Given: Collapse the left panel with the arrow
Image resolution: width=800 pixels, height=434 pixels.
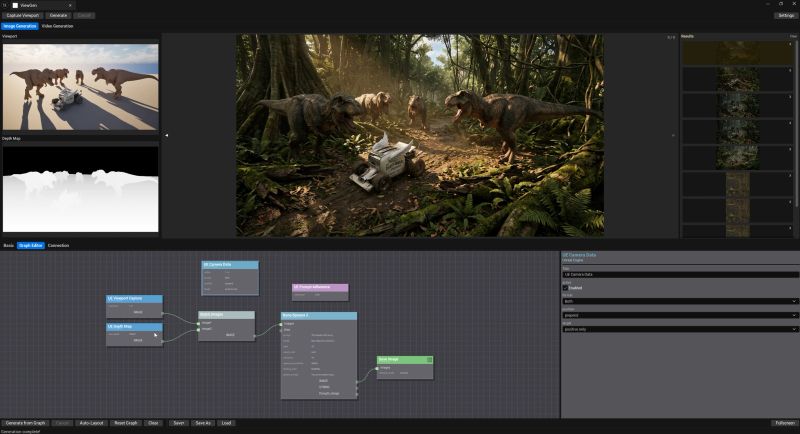Looking at the screenshot, I should [166, 136].
